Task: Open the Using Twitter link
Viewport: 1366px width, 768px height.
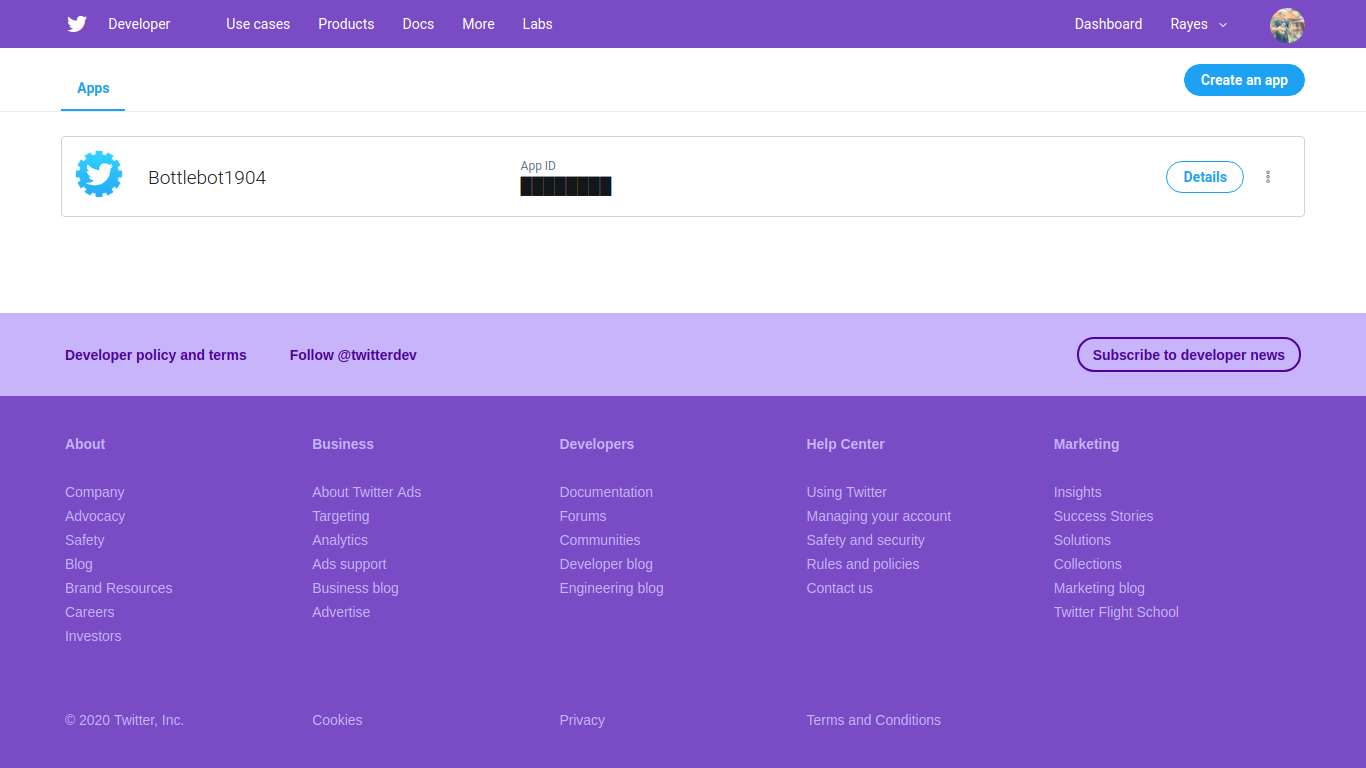Action: (x=847, y=492)
